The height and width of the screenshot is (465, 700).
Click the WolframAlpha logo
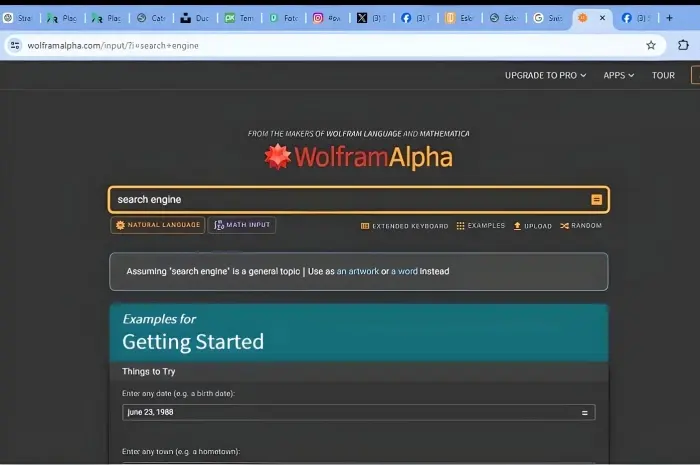(358, 157)
